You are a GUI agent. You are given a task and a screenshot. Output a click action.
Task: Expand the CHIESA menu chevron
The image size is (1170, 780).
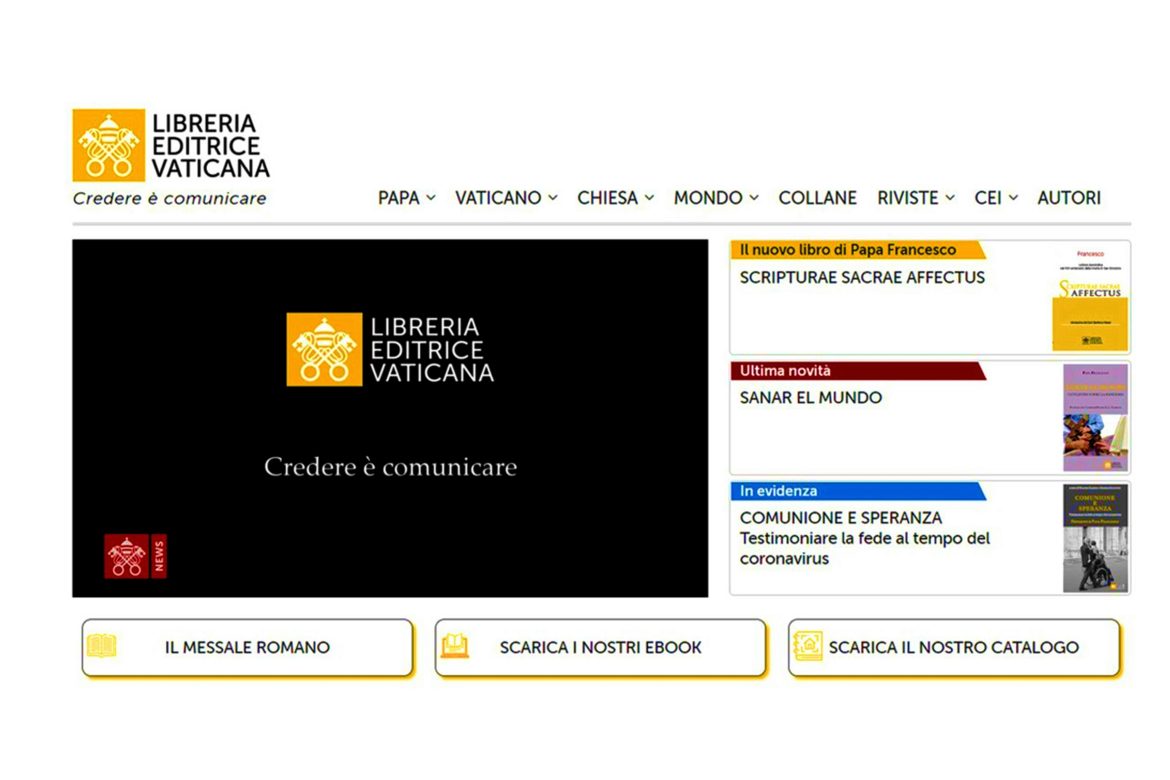pyautogui.click(x=649, y=198)
